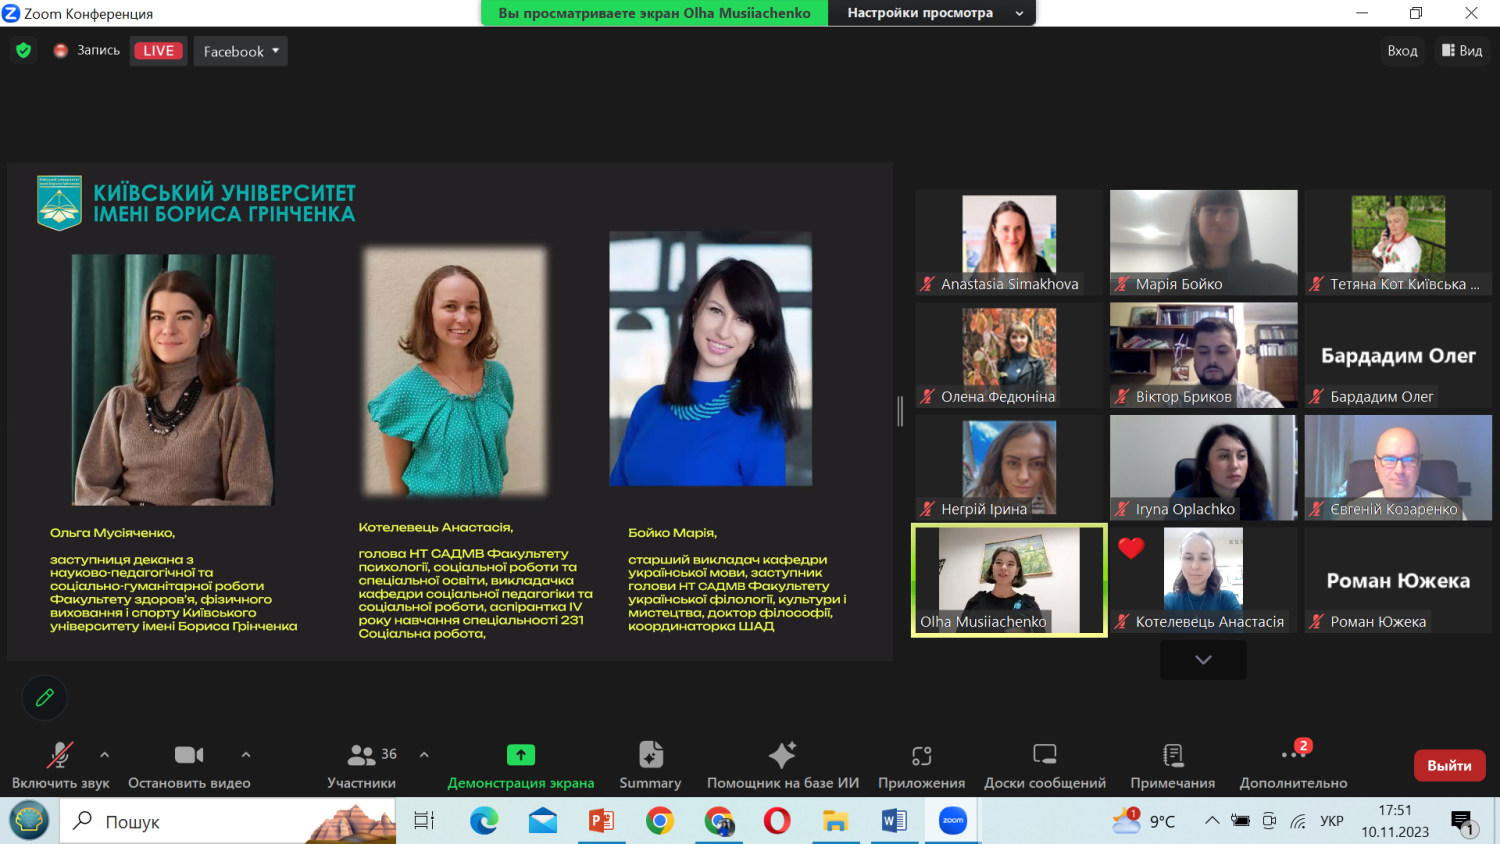Click the Вход sign-in button
Image resolution: width=1500 pixels, height=844 pixels.
tap(1402, 50)
